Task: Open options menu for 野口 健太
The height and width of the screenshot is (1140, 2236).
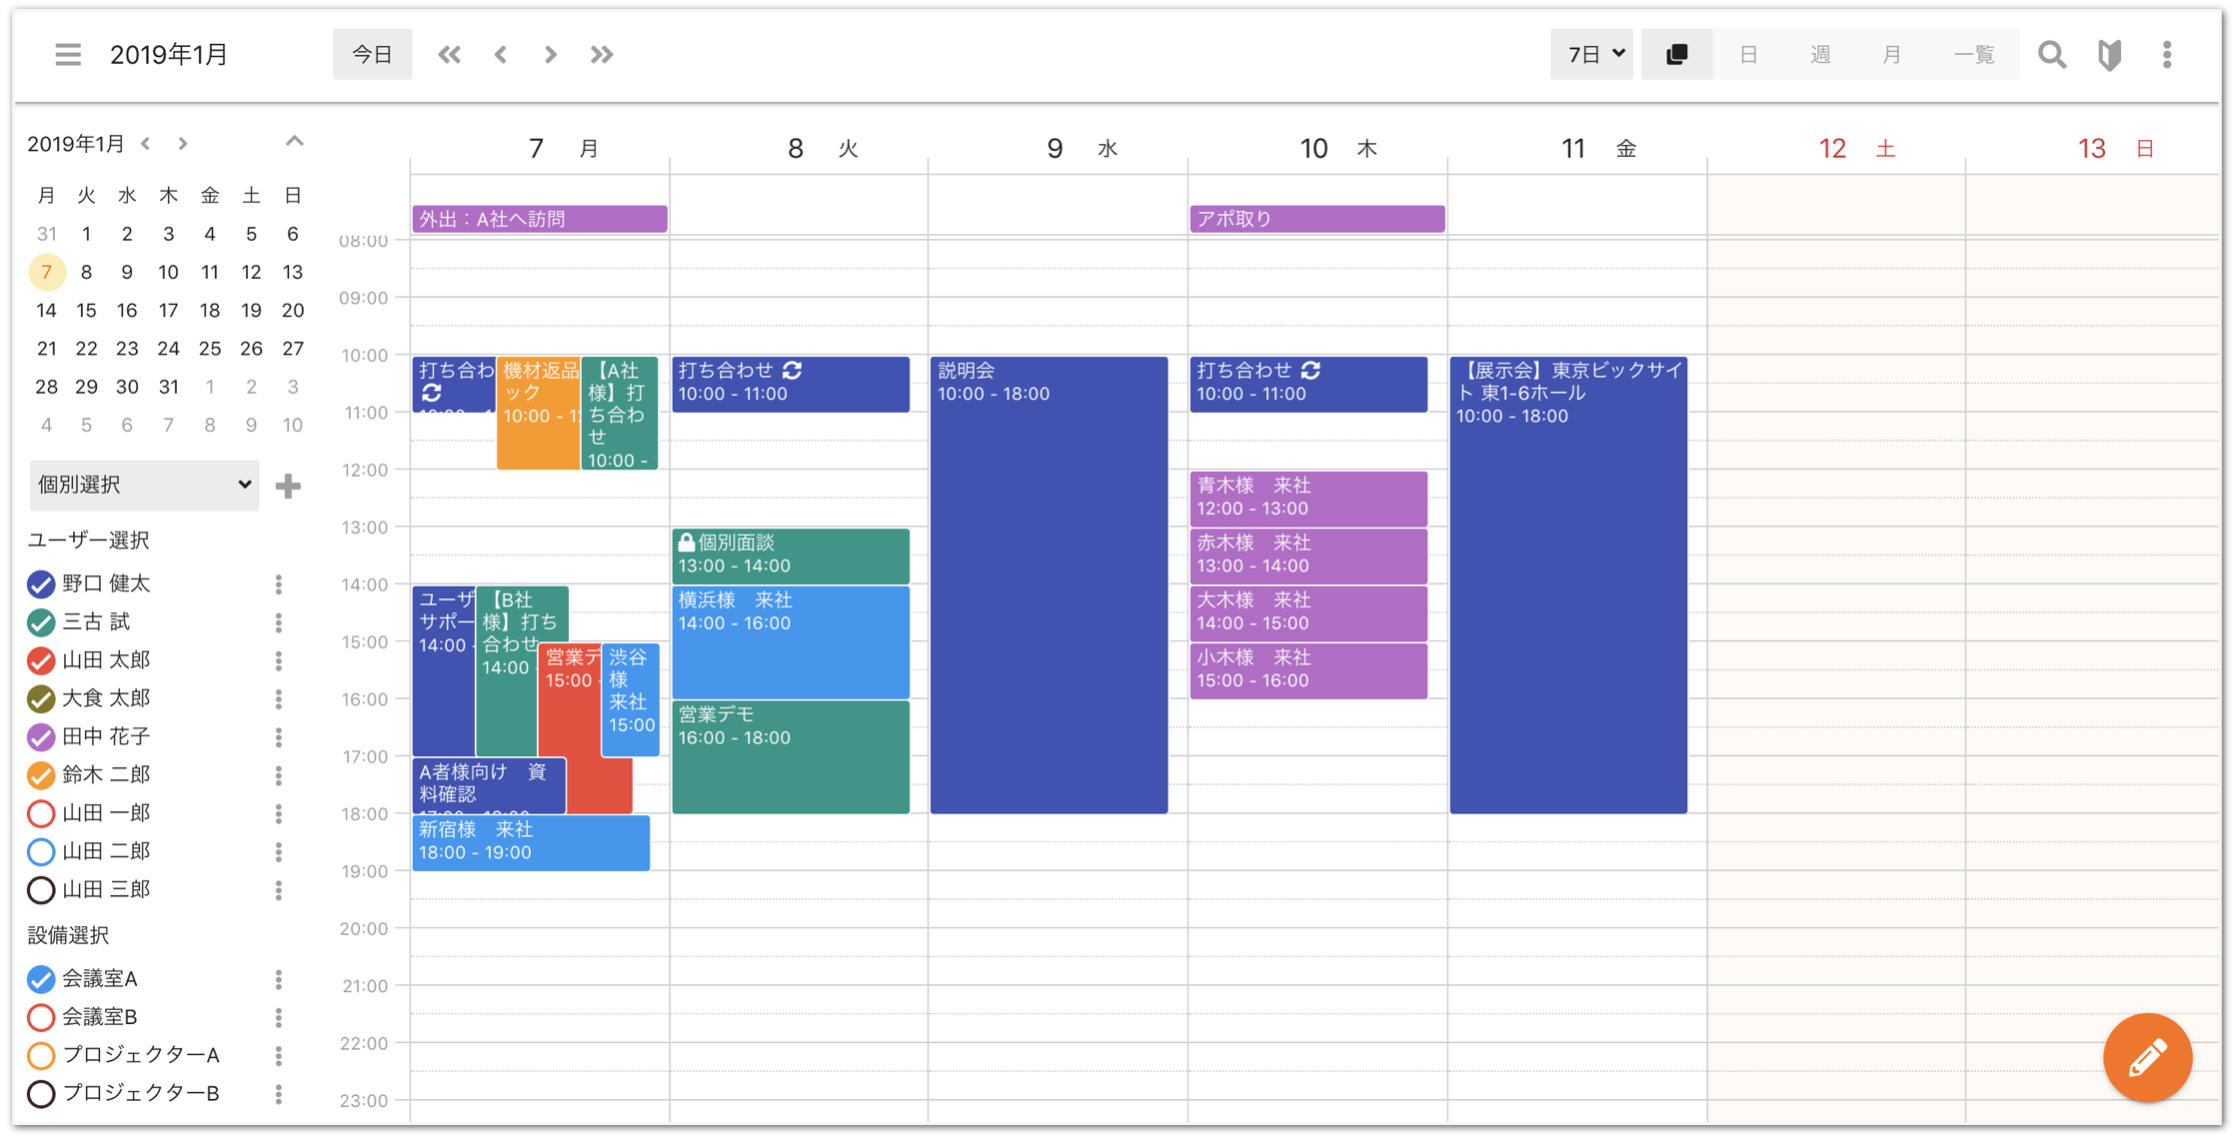Action: [x=279, y=584]
